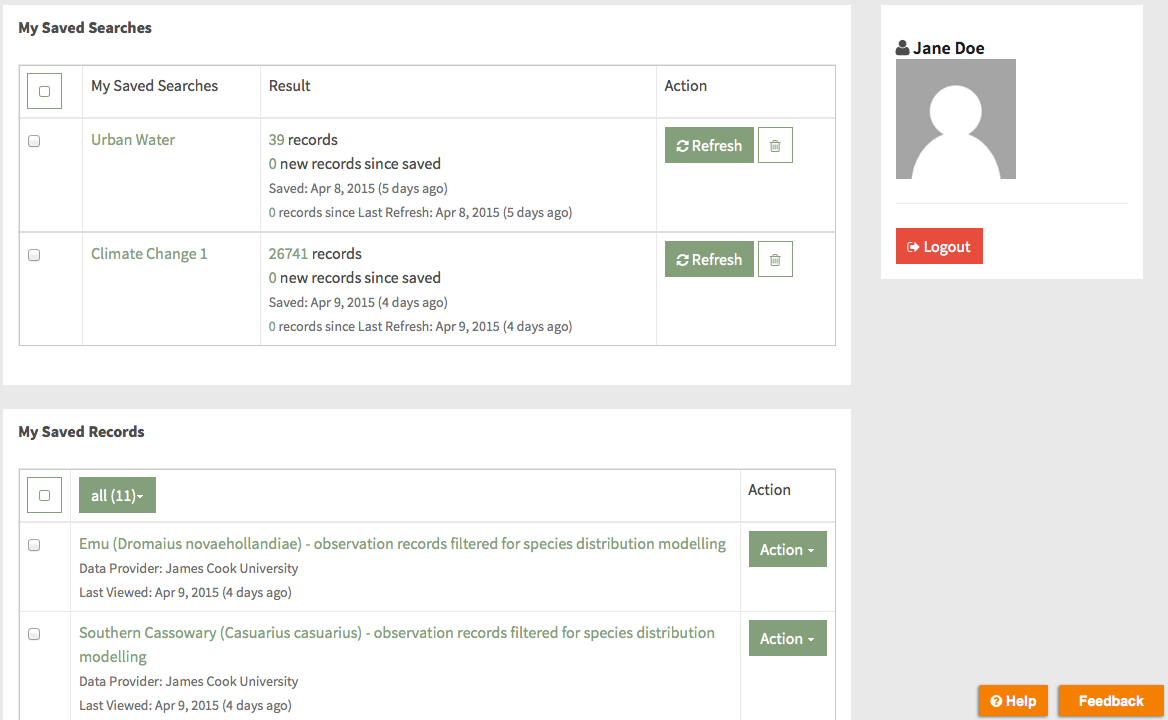Open the Urban Water saved search link

pyautogui.click(x=133, y=140)
